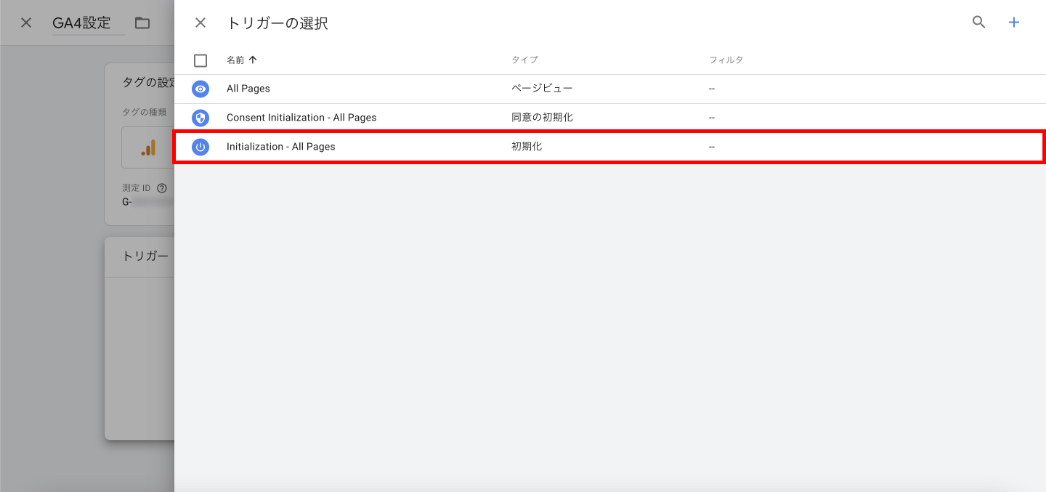
Task: Choose Initialization - All Pages trigger
Action: click(610, 147)
